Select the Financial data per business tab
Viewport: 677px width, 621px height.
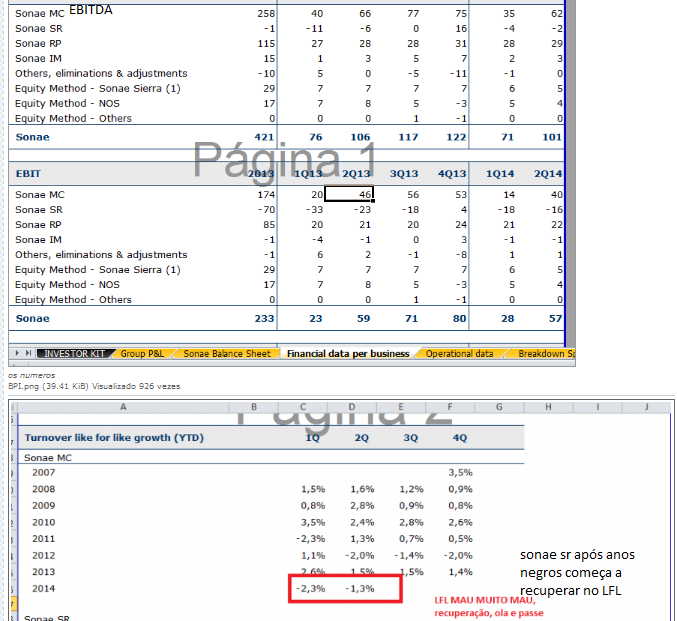(348, 354)
